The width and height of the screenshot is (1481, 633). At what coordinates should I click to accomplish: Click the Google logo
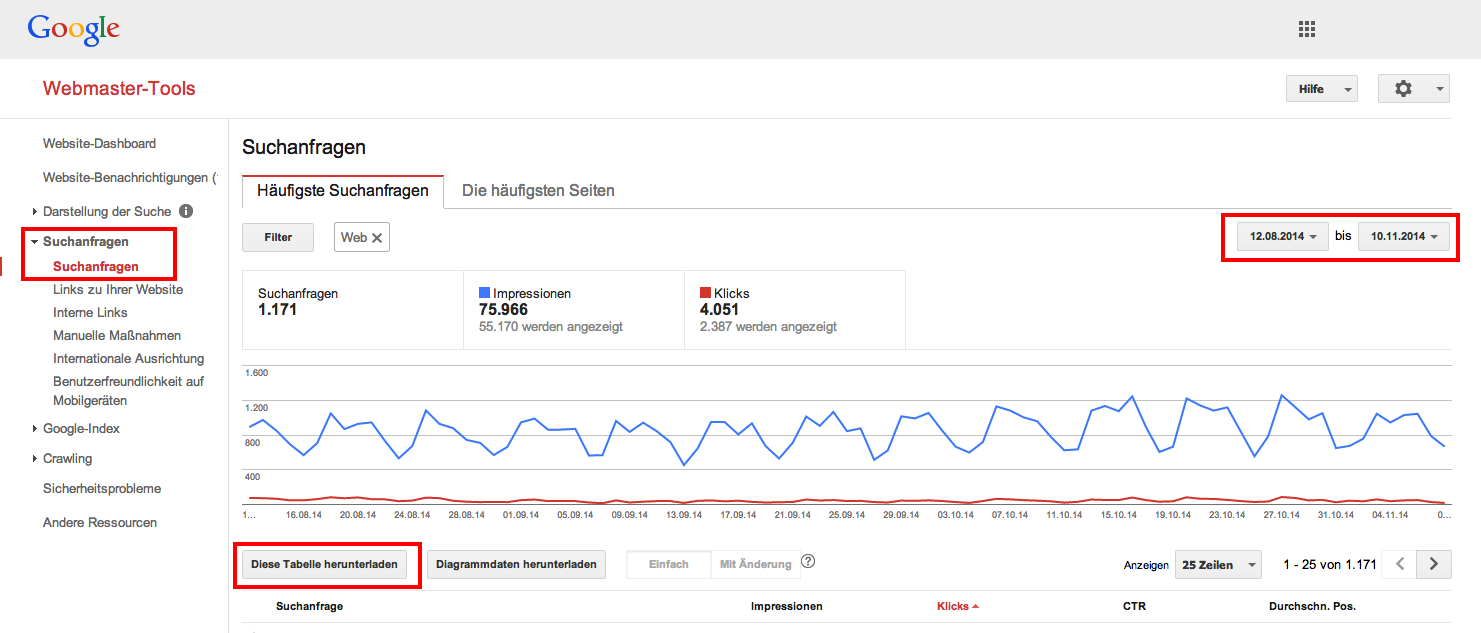click(74, 30)
